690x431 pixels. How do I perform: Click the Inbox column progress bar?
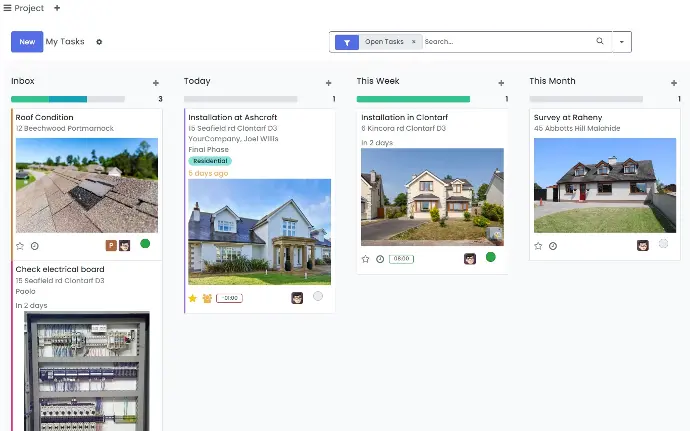point(68,99)
